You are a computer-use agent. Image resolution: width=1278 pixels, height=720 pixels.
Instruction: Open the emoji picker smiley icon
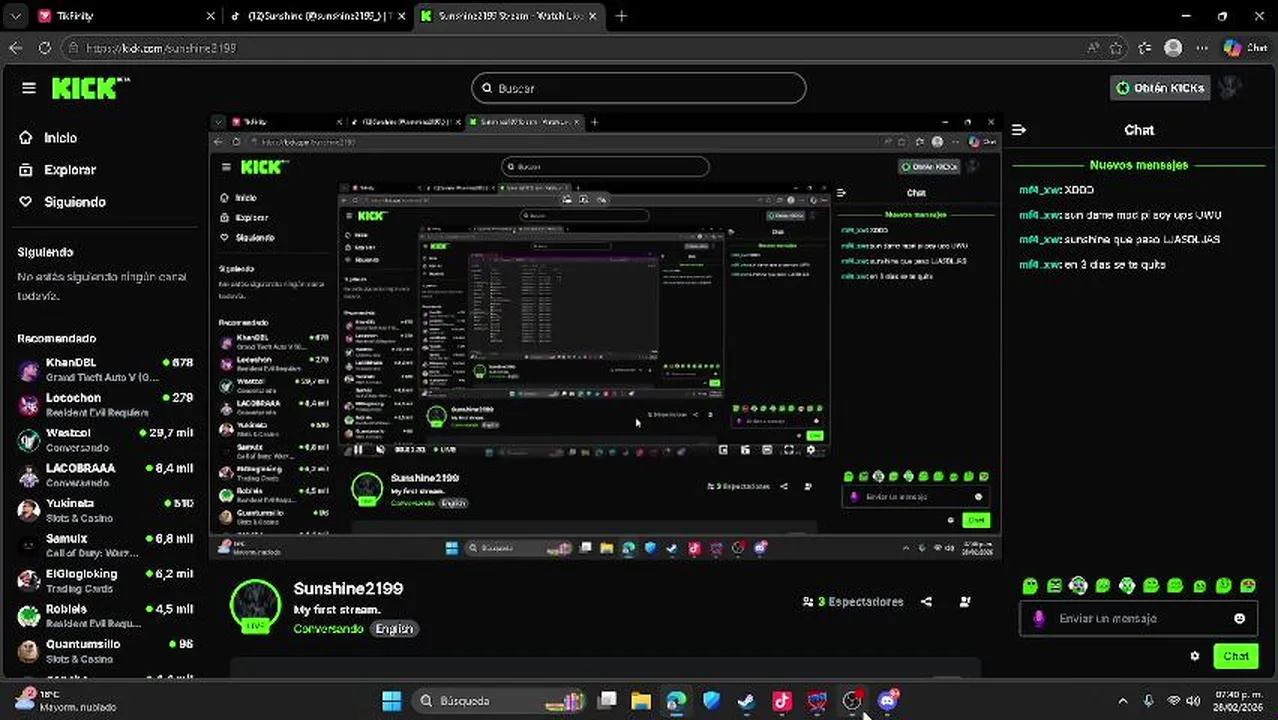point(1239,619)
